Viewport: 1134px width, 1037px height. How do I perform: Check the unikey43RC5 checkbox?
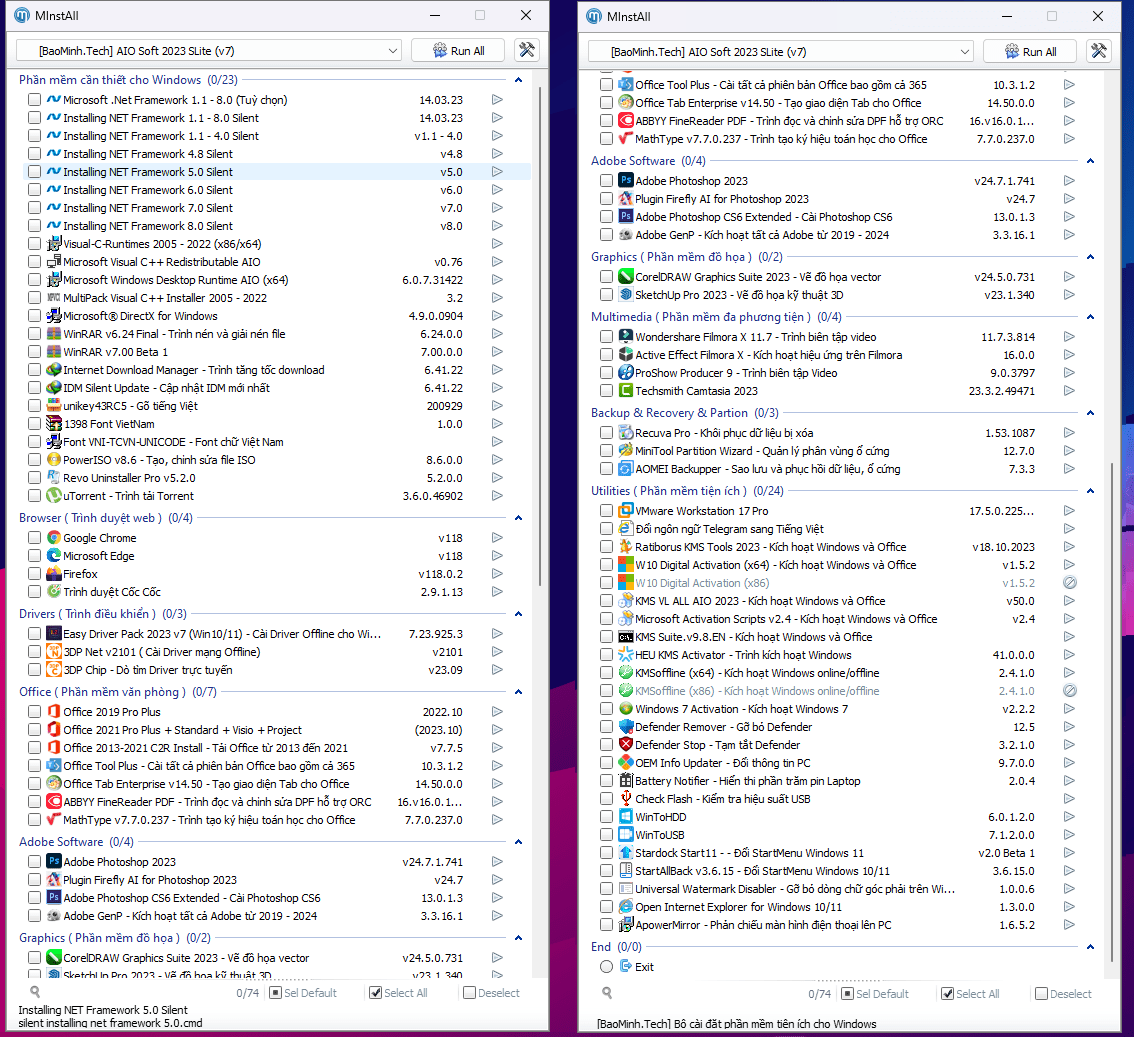[x=34, y=406]
